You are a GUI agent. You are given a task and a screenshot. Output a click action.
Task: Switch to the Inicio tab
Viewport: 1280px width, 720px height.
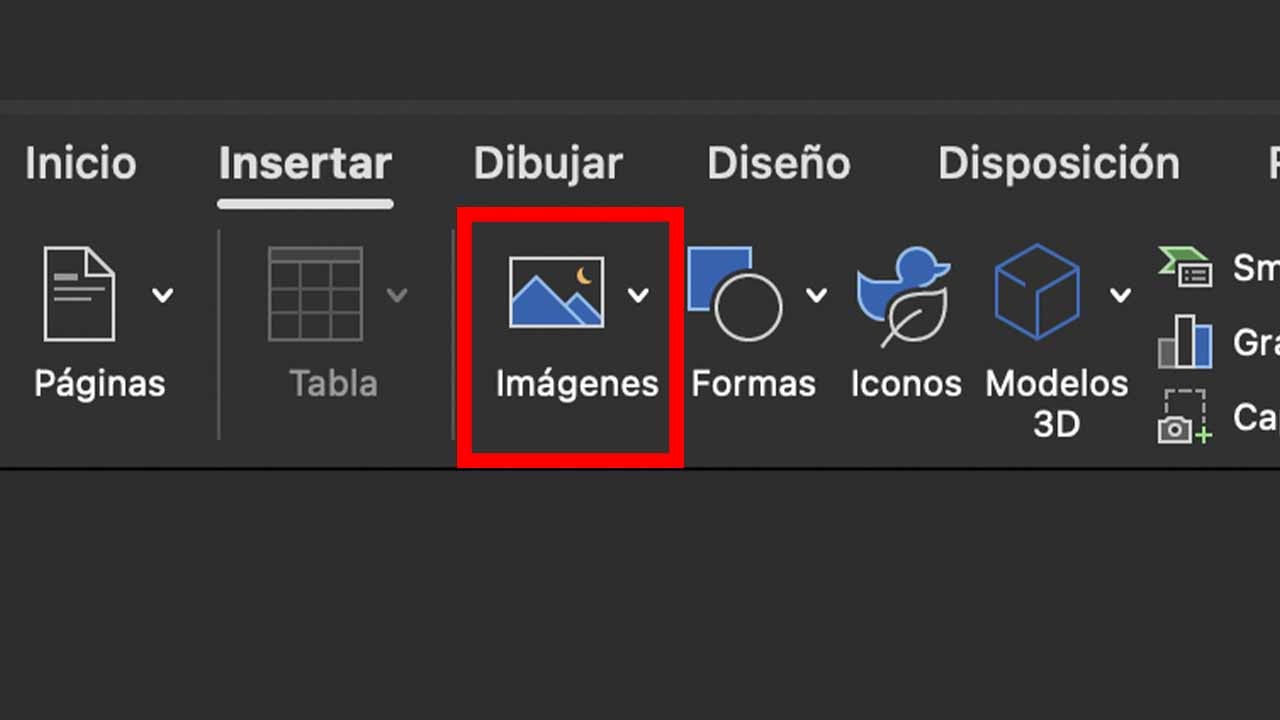pyautogui.click(x=80, y=163)
